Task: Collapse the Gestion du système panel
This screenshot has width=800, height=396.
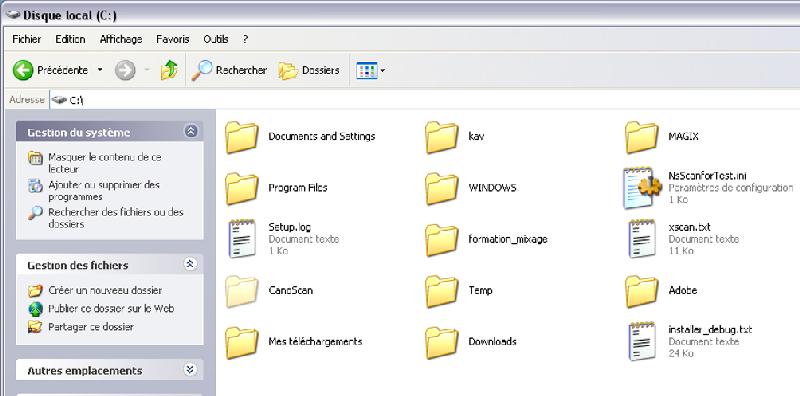Action: point(190,132)
